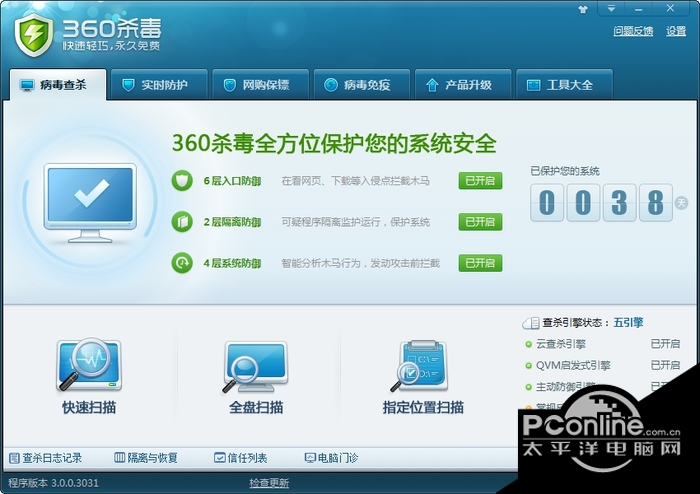Click the QVM启发式引擎 green dot
This screenshot has width=700, height=494.
click(x=529, y=365)
